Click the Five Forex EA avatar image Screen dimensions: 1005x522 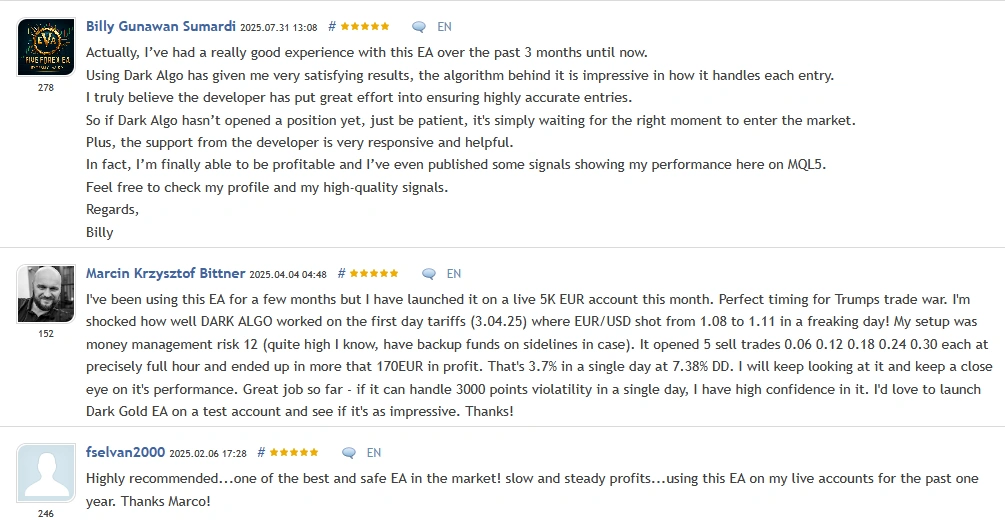click(46, 47)
